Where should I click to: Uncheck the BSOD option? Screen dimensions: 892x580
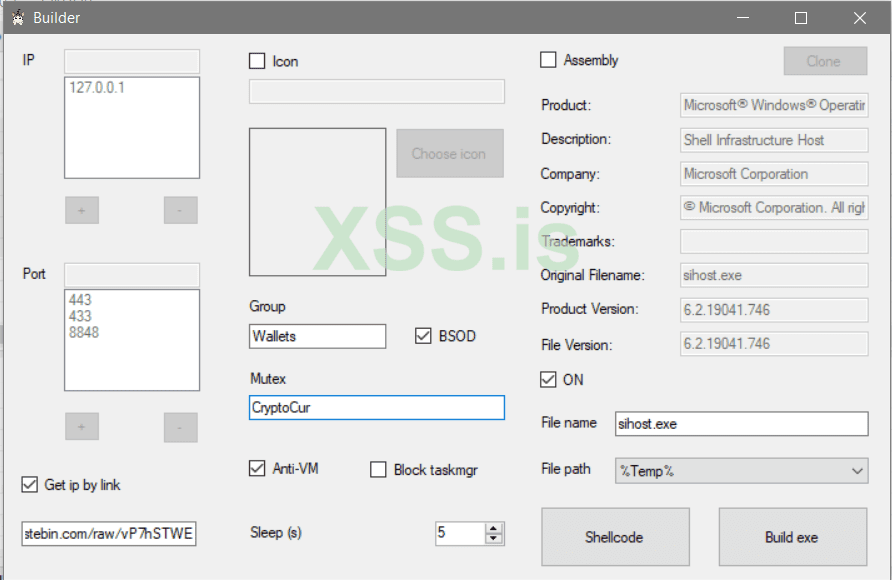tap(423, 336)
